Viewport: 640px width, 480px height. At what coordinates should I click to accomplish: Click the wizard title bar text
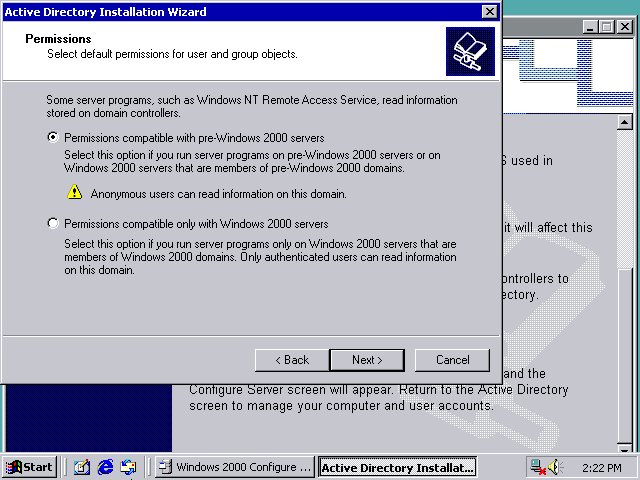coord(105,12)
